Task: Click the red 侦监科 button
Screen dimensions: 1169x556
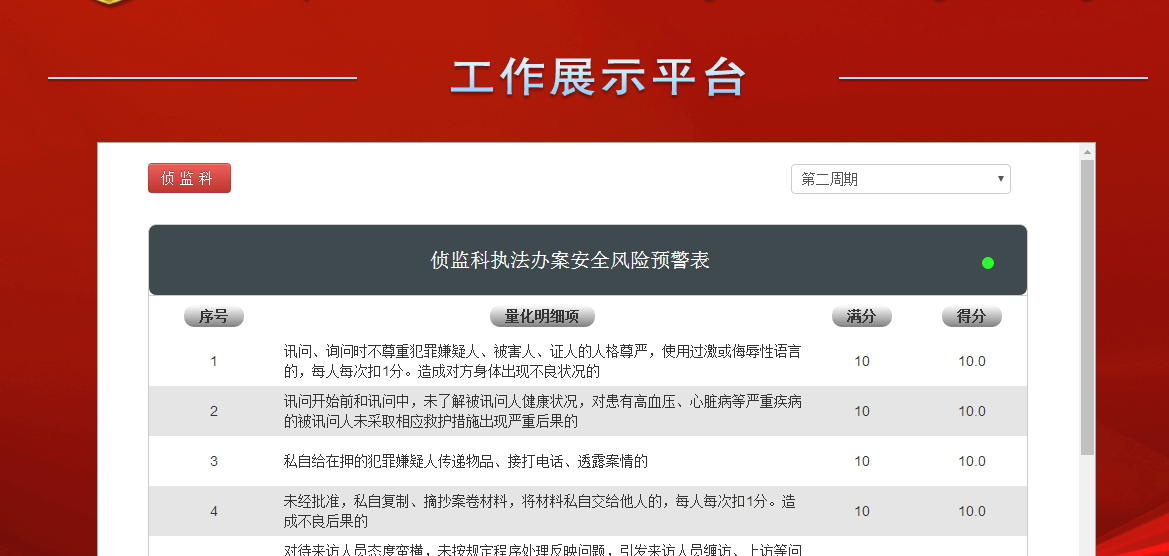Action: click(x=189, y=178)
